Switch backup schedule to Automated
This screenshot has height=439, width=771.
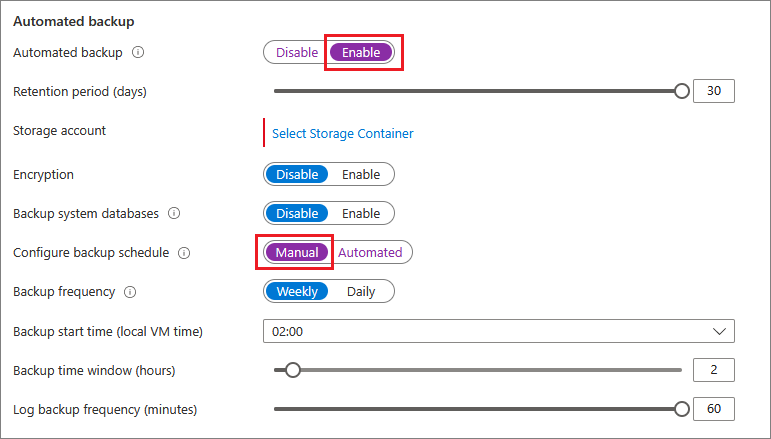point(370,252)
